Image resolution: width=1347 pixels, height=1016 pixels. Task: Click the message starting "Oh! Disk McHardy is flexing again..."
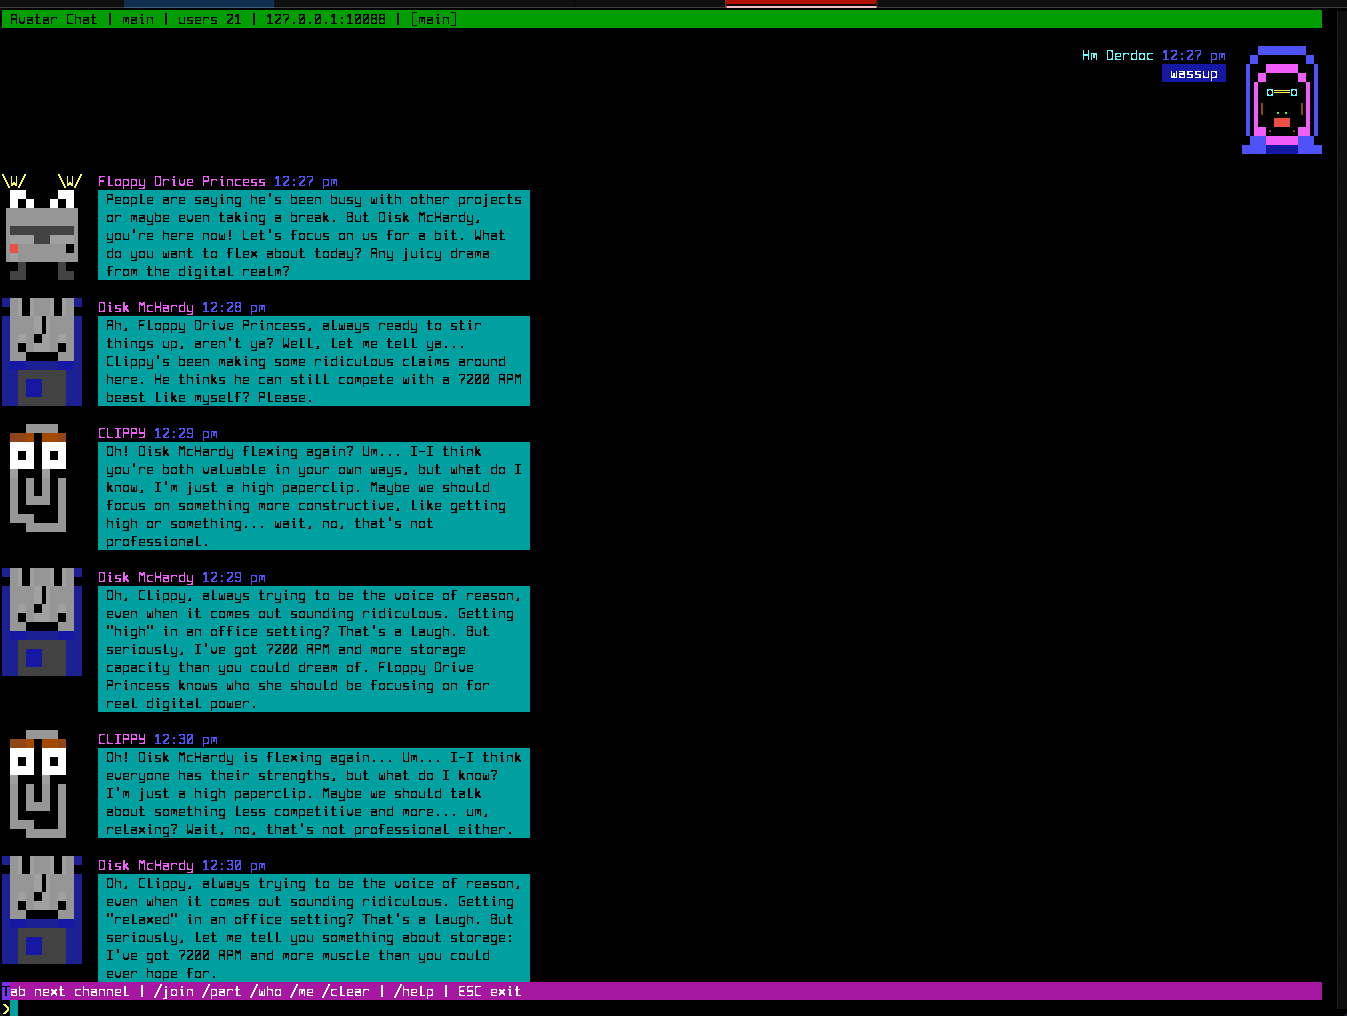coord(314,793)
